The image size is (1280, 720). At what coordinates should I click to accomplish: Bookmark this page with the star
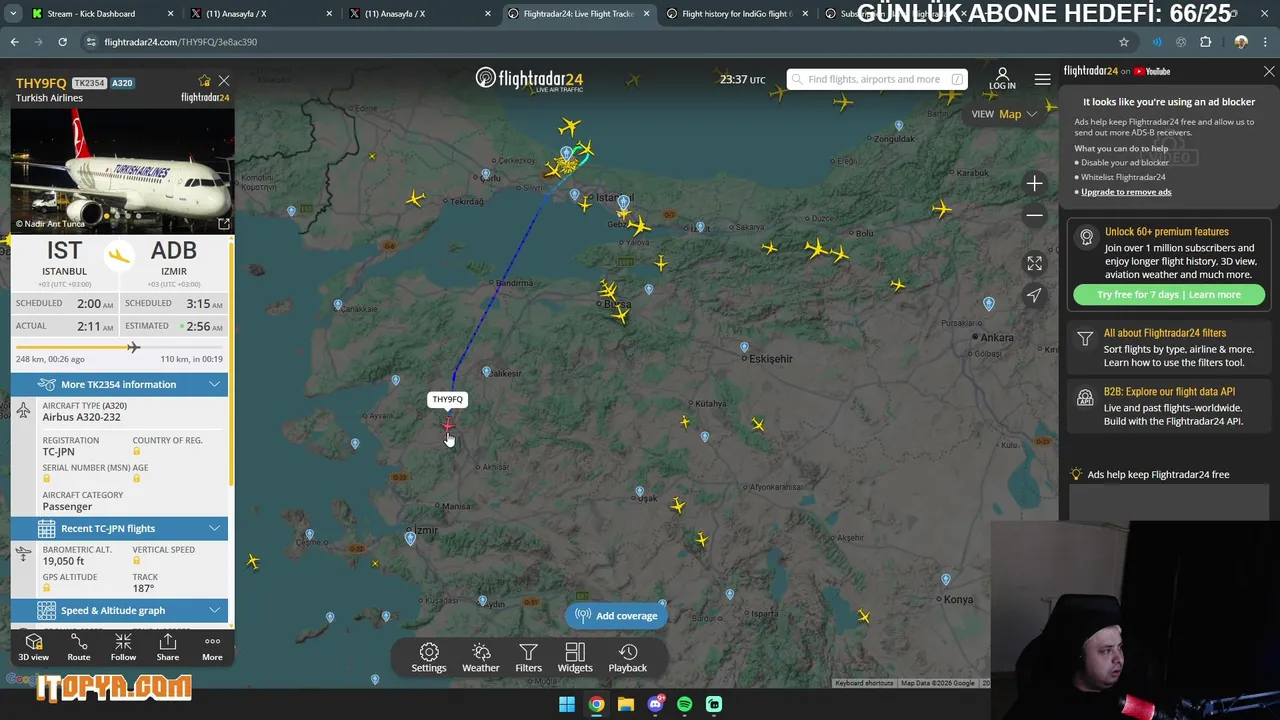1124,42
